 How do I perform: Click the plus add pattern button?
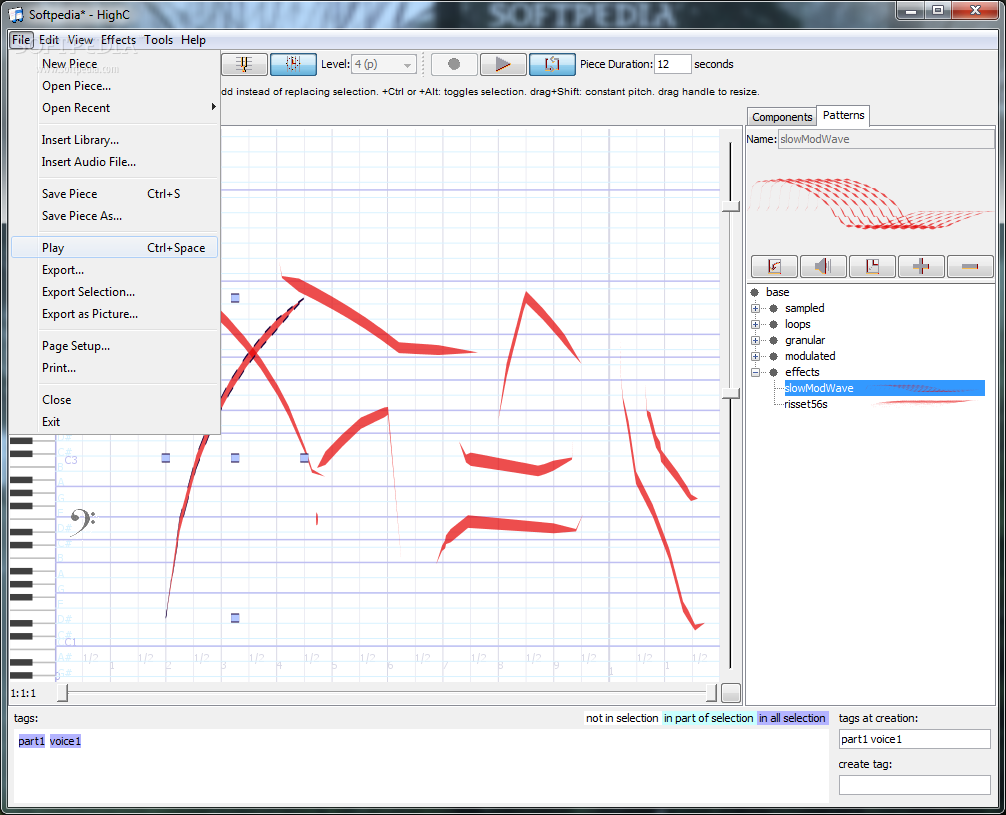921,266
